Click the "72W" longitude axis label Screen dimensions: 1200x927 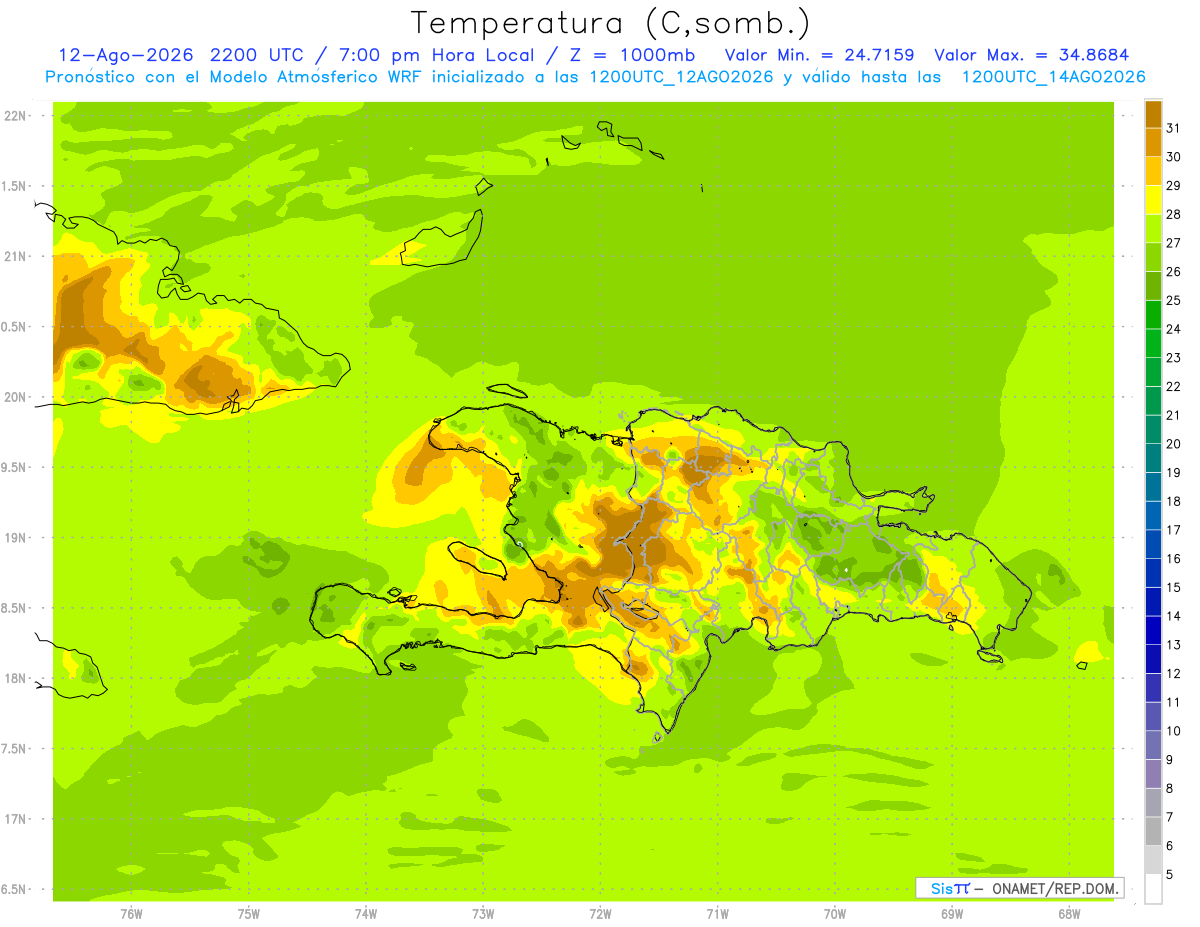click(x=600, y=913)
